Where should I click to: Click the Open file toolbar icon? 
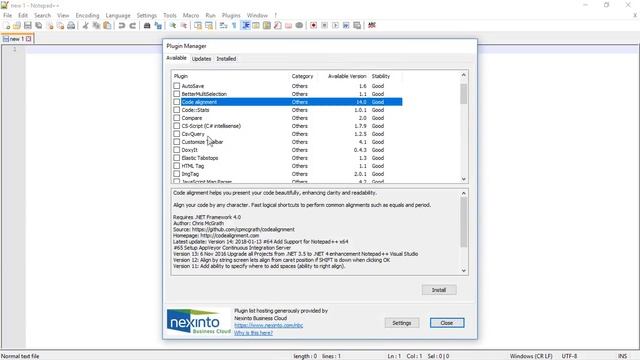[17, 26]
